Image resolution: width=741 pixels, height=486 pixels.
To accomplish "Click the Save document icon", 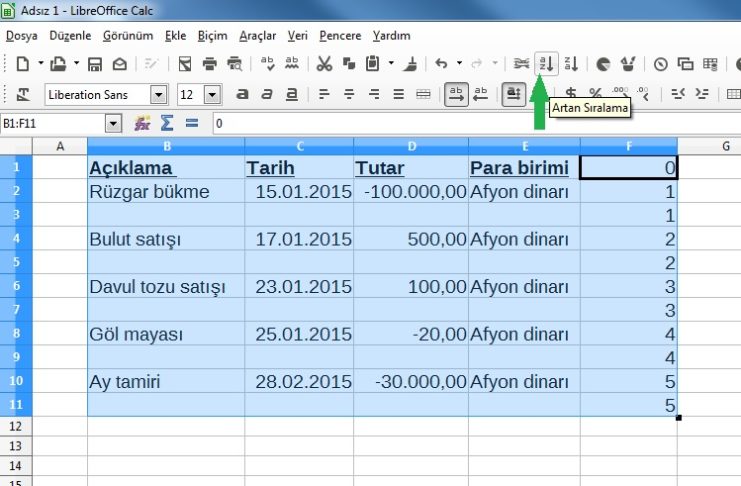I will click(95, 63).
